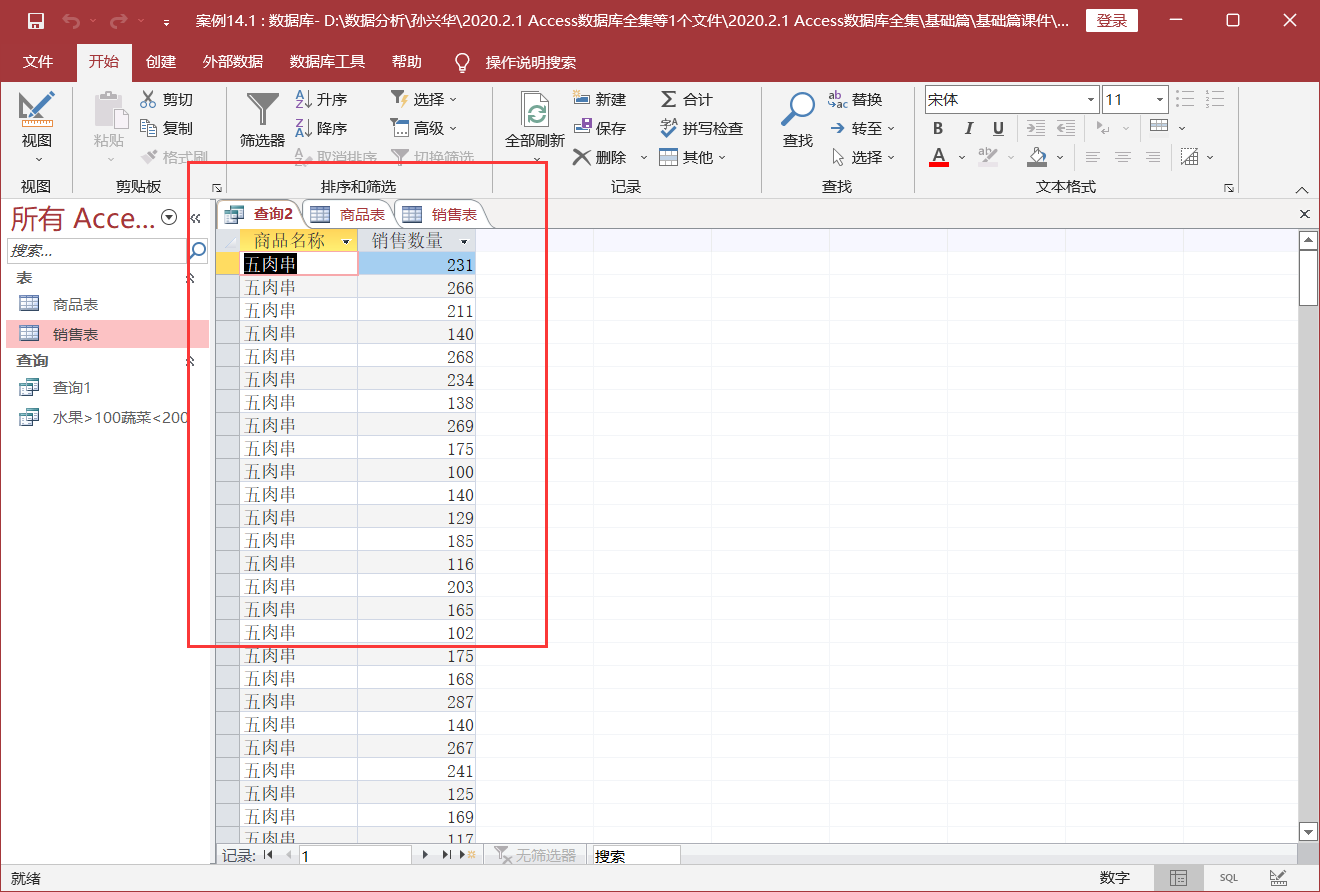
Task: Toggle Italic formatting
Action: tap(968, 128)
